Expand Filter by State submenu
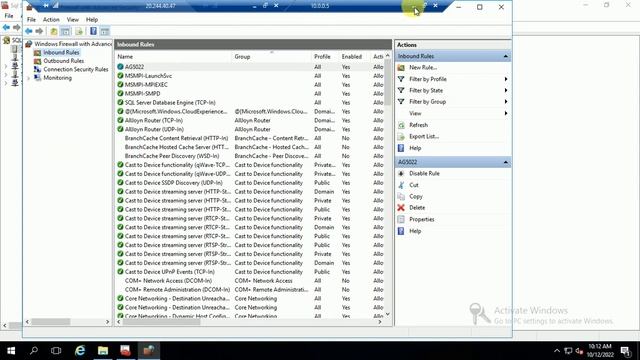This screenshot has height=360, width=640. (x=453, y=91)
